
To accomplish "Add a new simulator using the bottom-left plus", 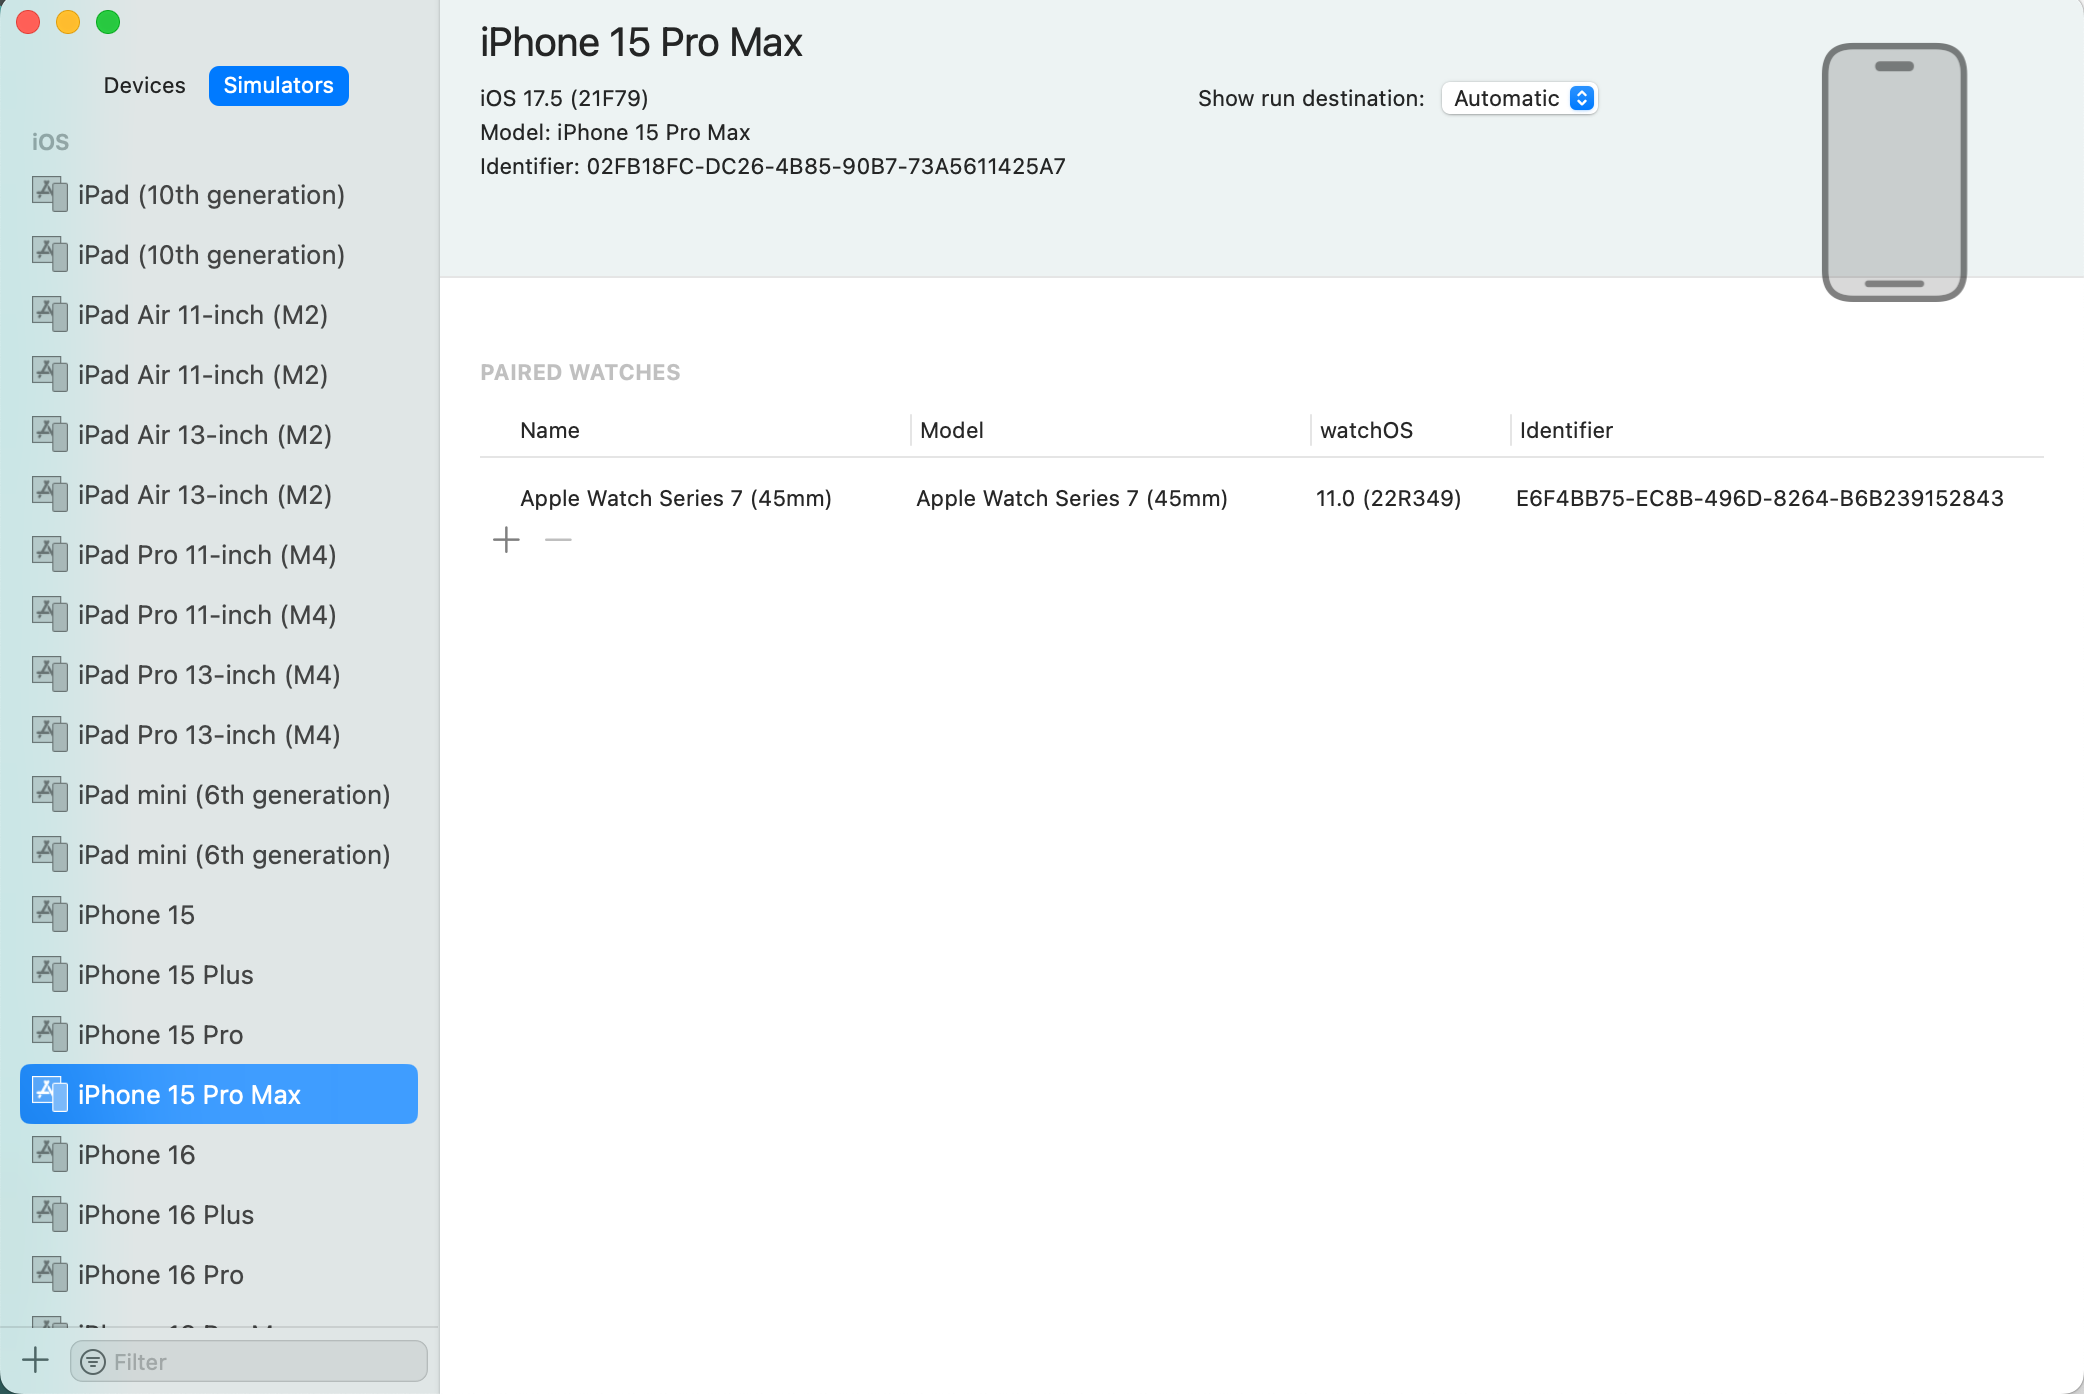I will (35, 1360).
